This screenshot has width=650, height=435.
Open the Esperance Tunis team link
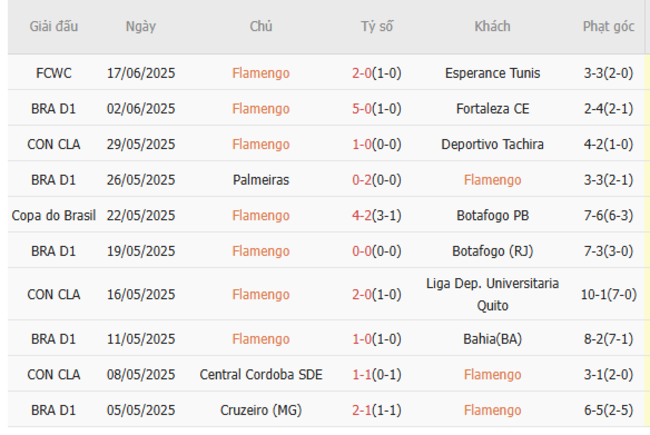[x=492, y=73]
